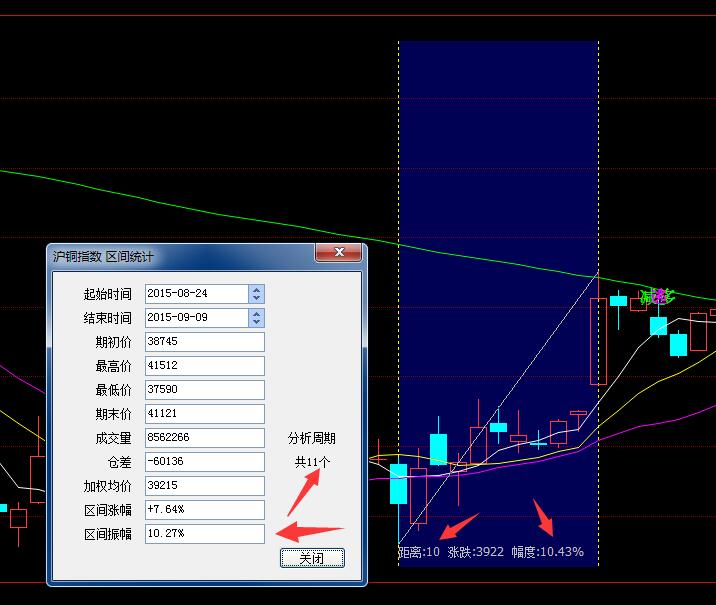Image resolution: width=716 pixels, height=605 pixels.
Task: Select the 期初价 field with value 38745
Action: pyautogui.click(x=204, y=342)
